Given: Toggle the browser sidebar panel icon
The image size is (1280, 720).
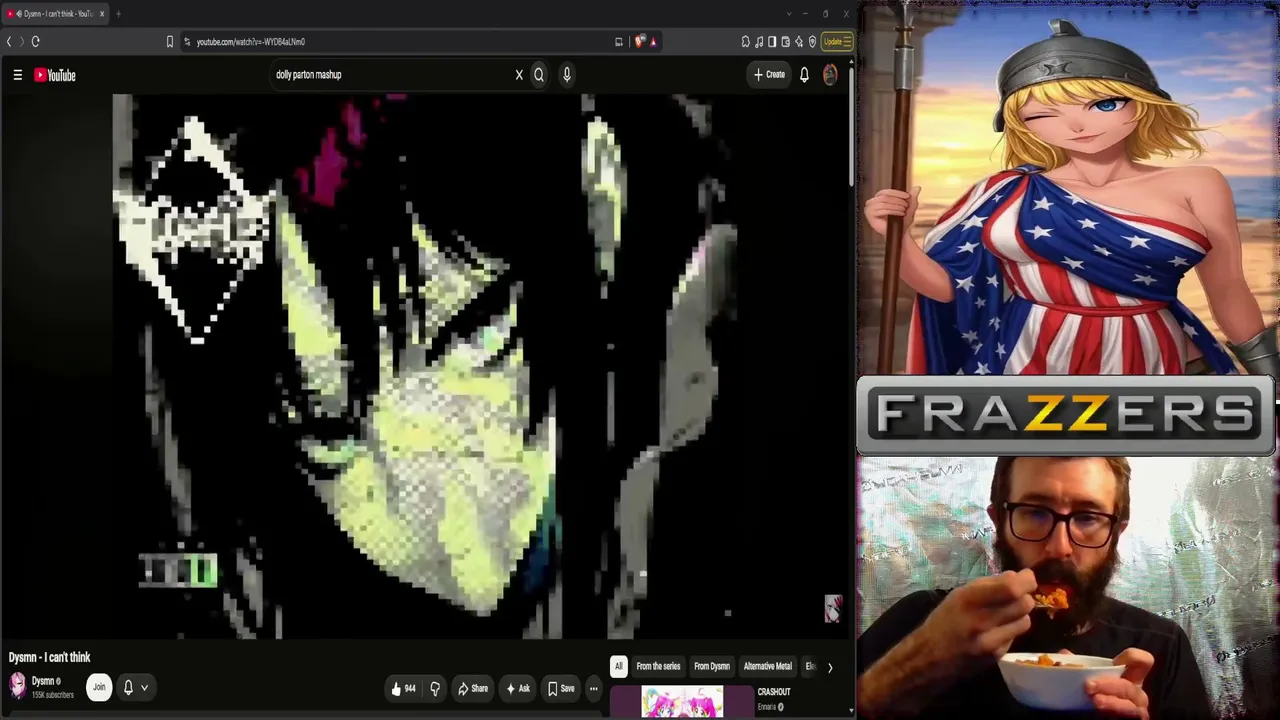Looking at the screenshot, I should click(772, 41).
